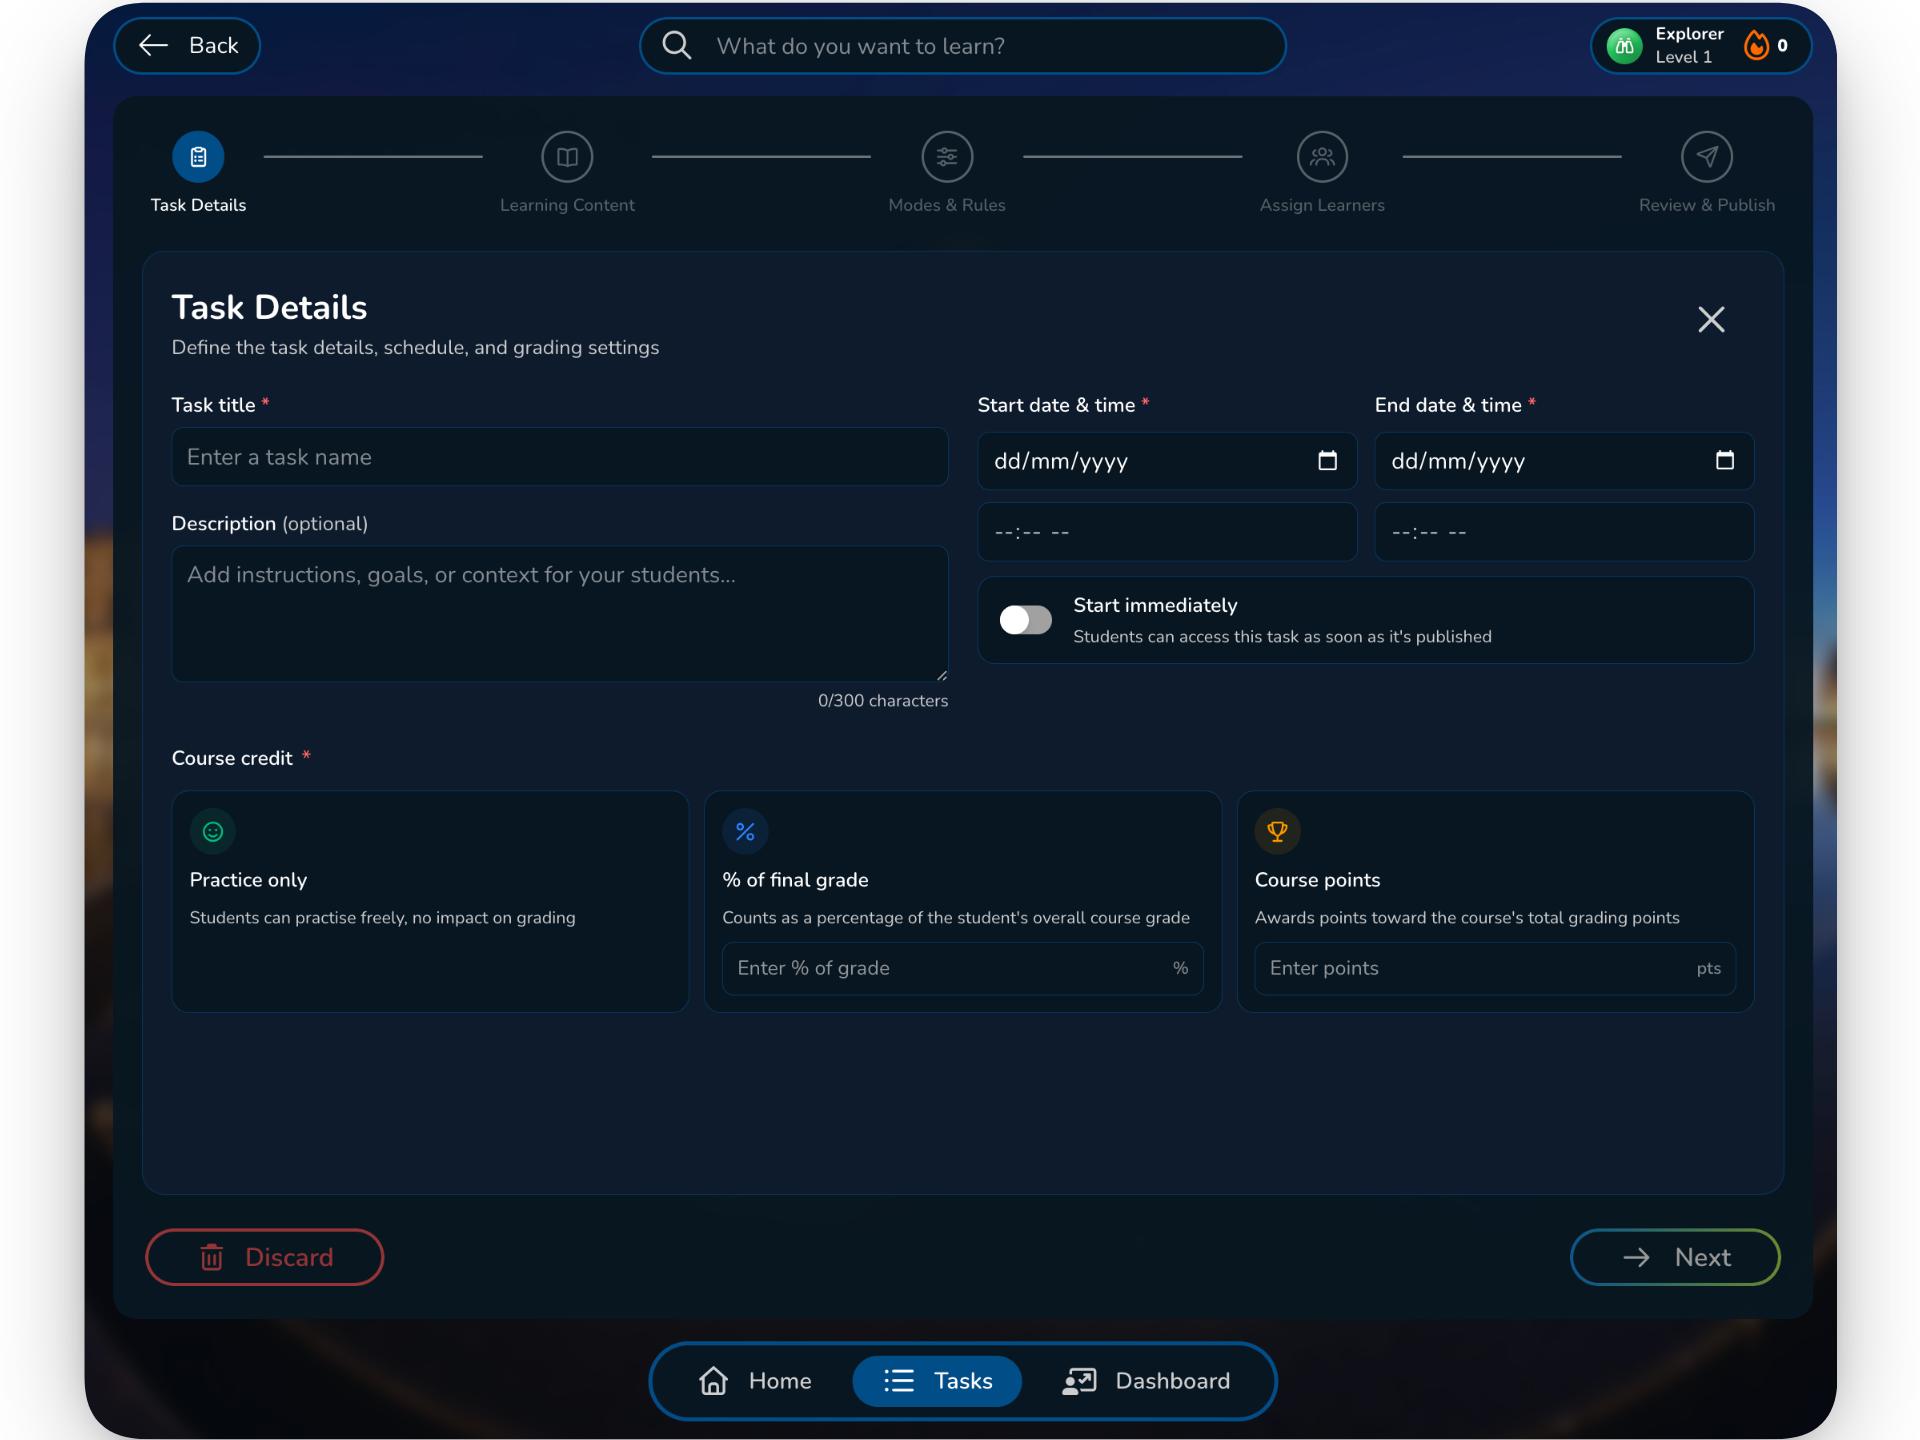
Task: Click the start date dd/mm/yyyy field
Action: (x=1167, y=461)
